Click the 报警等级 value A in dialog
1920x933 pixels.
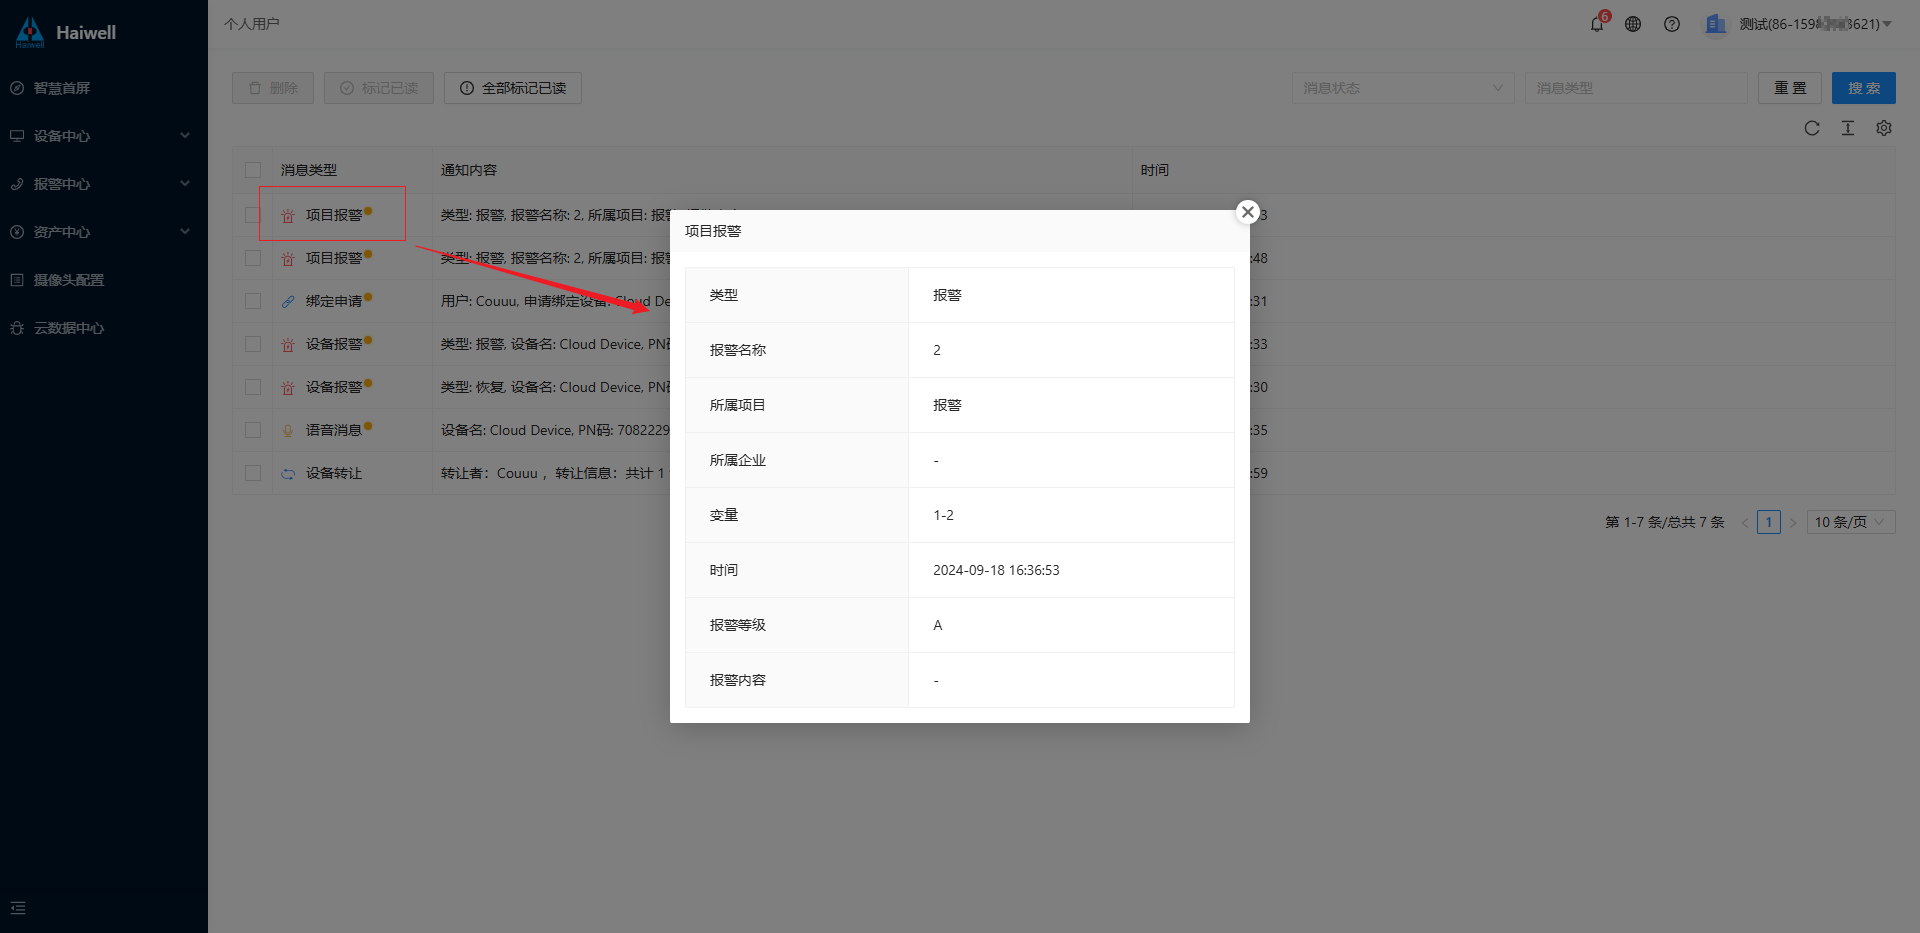click(938, 625)
